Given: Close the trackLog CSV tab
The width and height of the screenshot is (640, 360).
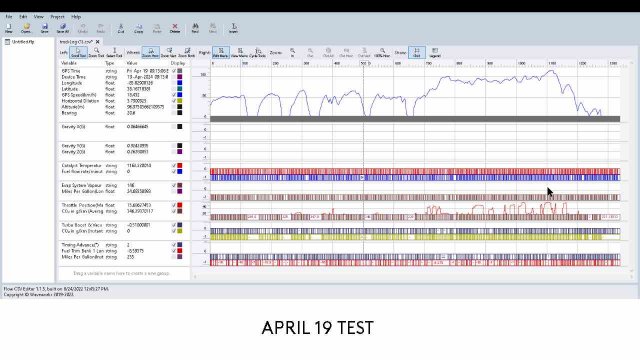Looking at the screenshot, I should [98, 42].
